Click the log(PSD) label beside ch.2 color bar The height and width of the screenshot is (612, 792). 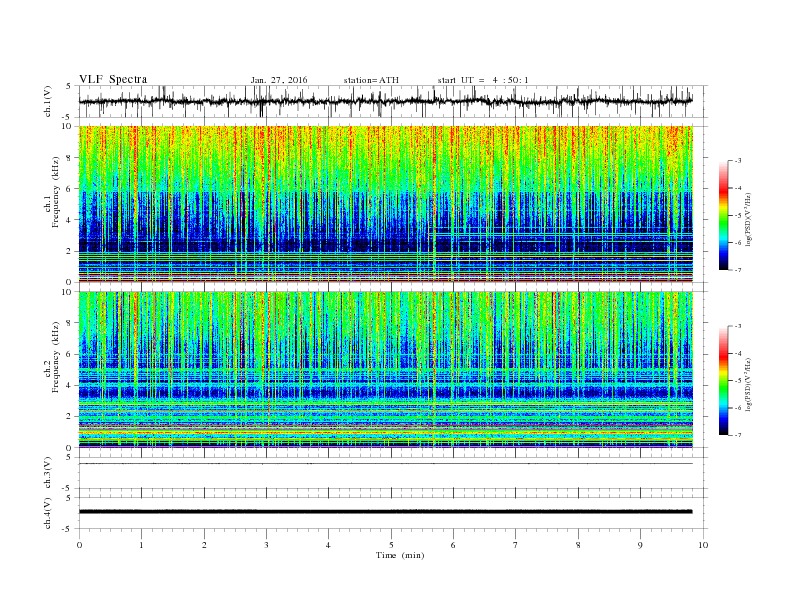pos(748,384)
